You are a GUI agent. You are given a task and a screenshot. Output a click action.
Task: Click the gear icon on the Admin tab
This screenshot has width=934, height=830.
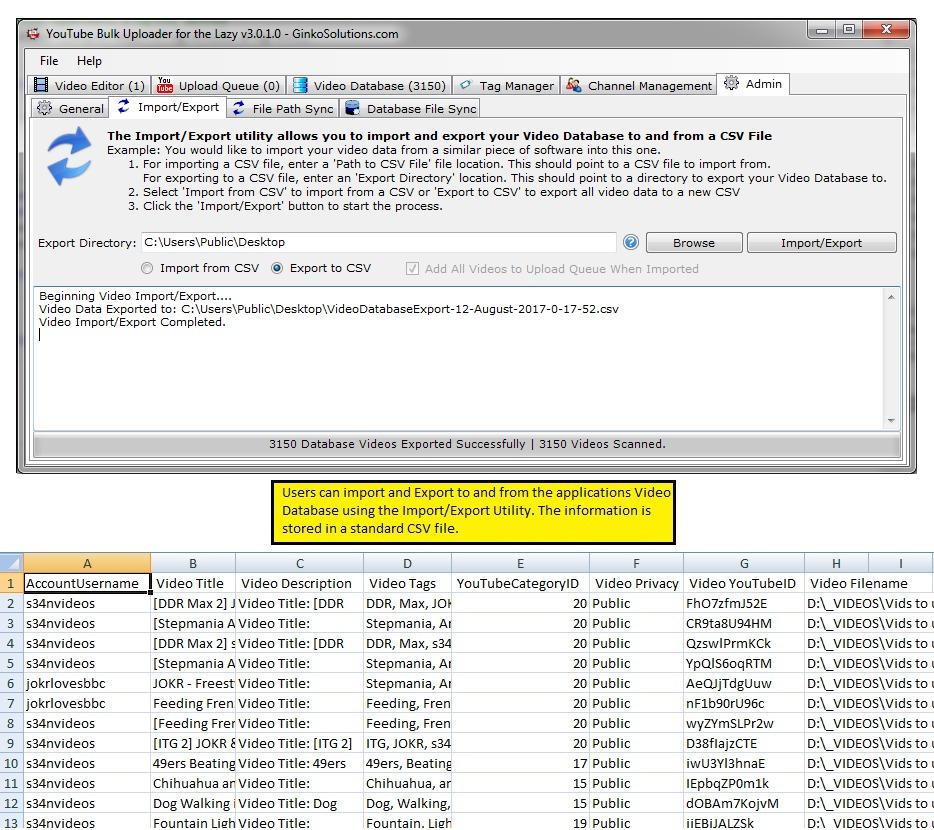pos(731,83)
